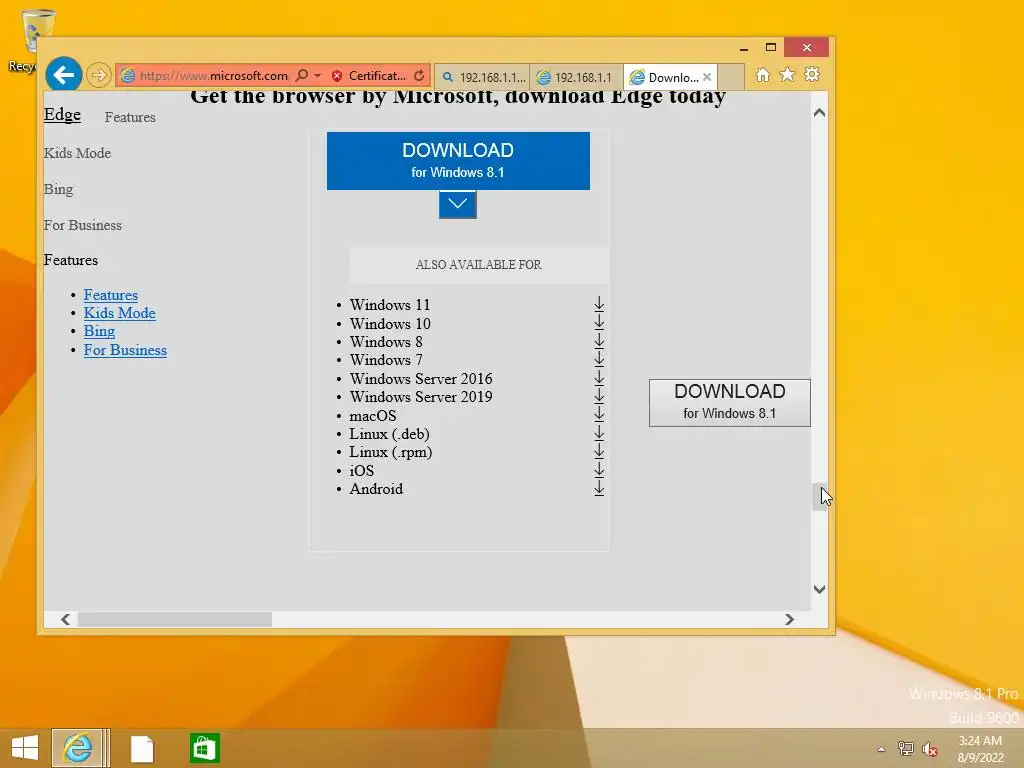Select the Windows Server 2019 entry text

[421, 396]
